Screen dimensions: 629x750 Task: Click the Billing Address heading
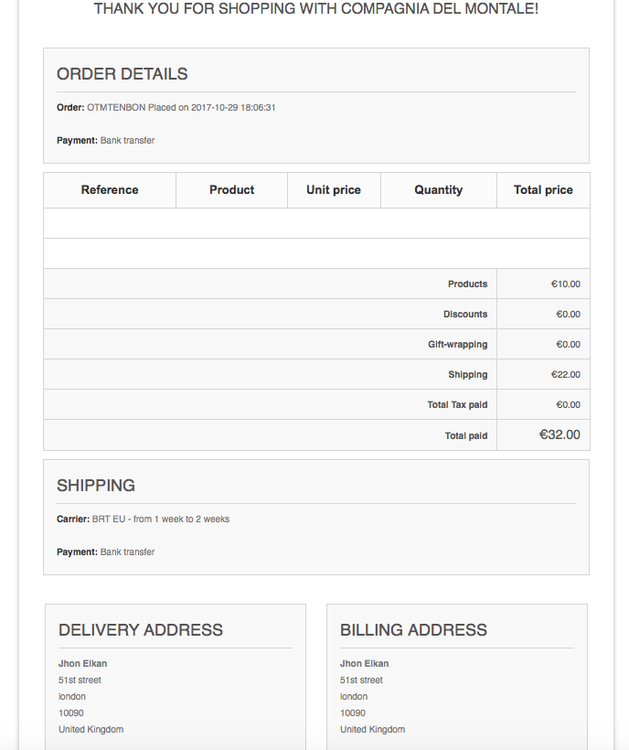tap(414, 630)
